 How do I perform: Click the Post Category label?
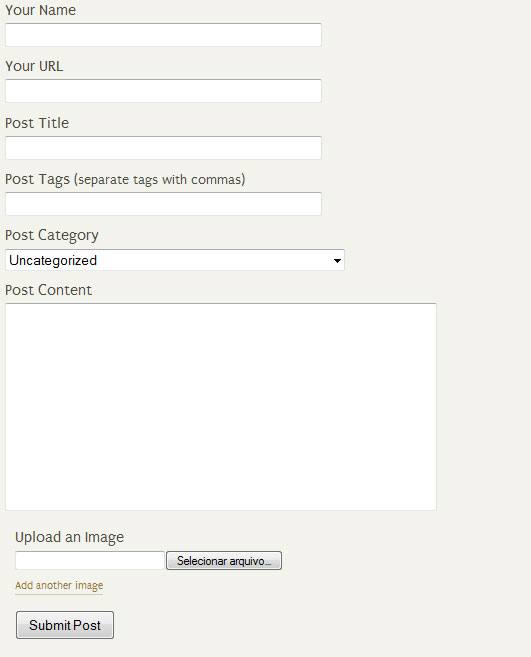click(52, 235)
